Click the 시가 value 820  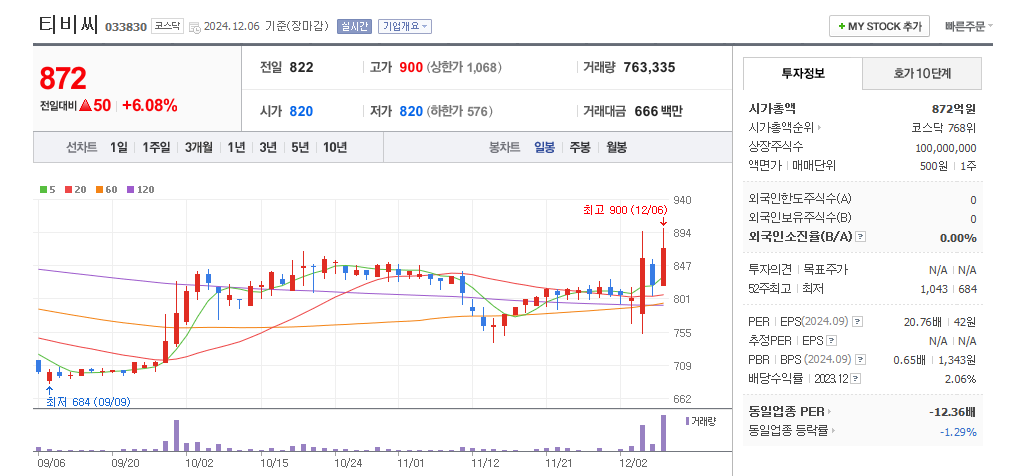click(x=301, y=111)
